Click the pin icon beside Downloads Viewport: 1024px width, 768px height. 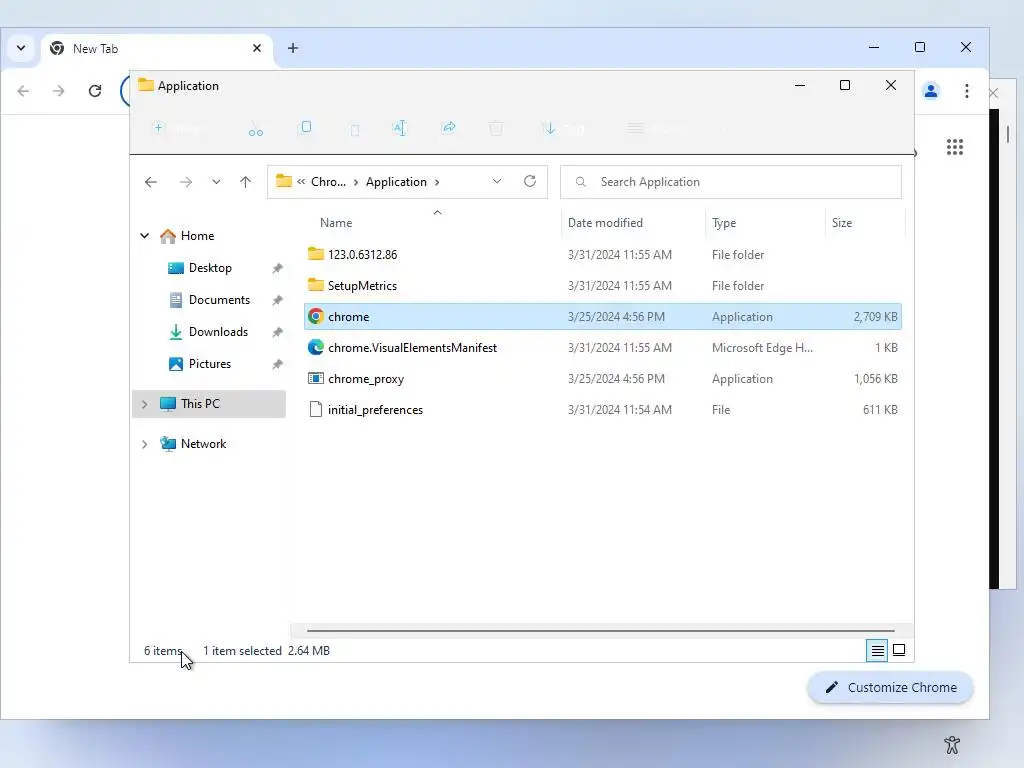pos(278,332)
